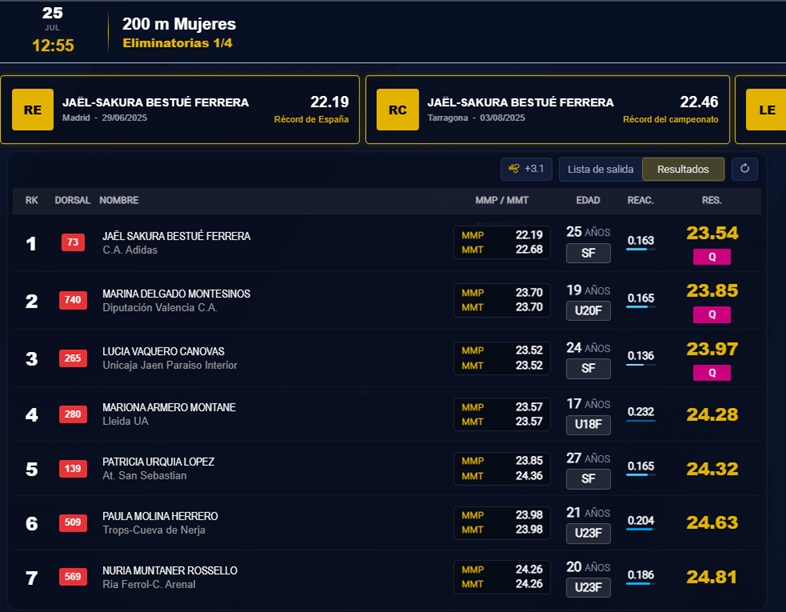Click reaction time 0.163
The height and width of the screenshot is (612, 786).
coord(641,241)
